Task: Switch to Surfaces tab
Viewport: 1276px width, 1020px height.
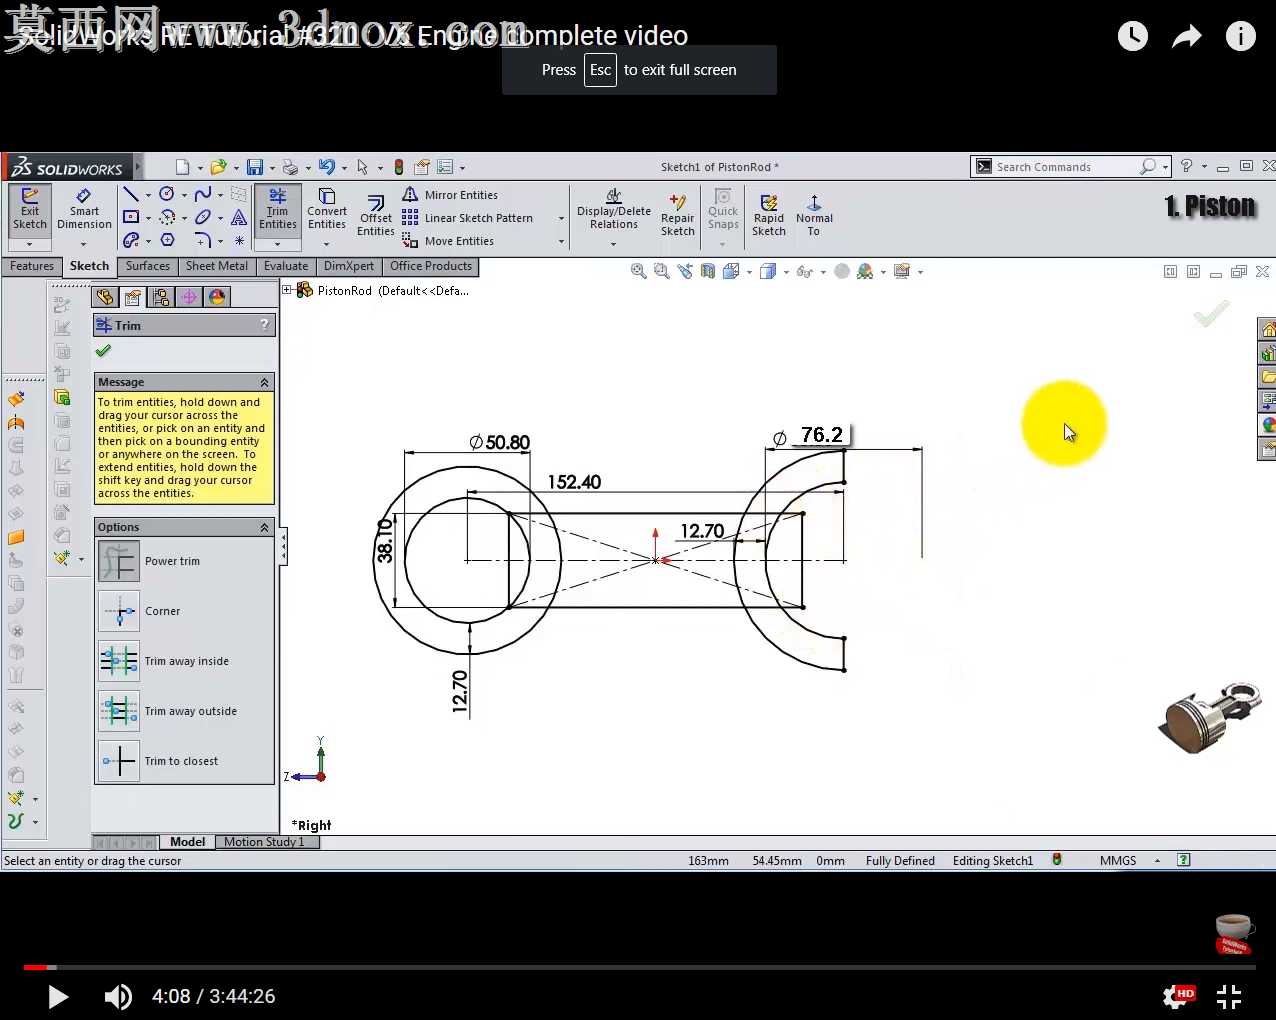Action: pos(148,266)
